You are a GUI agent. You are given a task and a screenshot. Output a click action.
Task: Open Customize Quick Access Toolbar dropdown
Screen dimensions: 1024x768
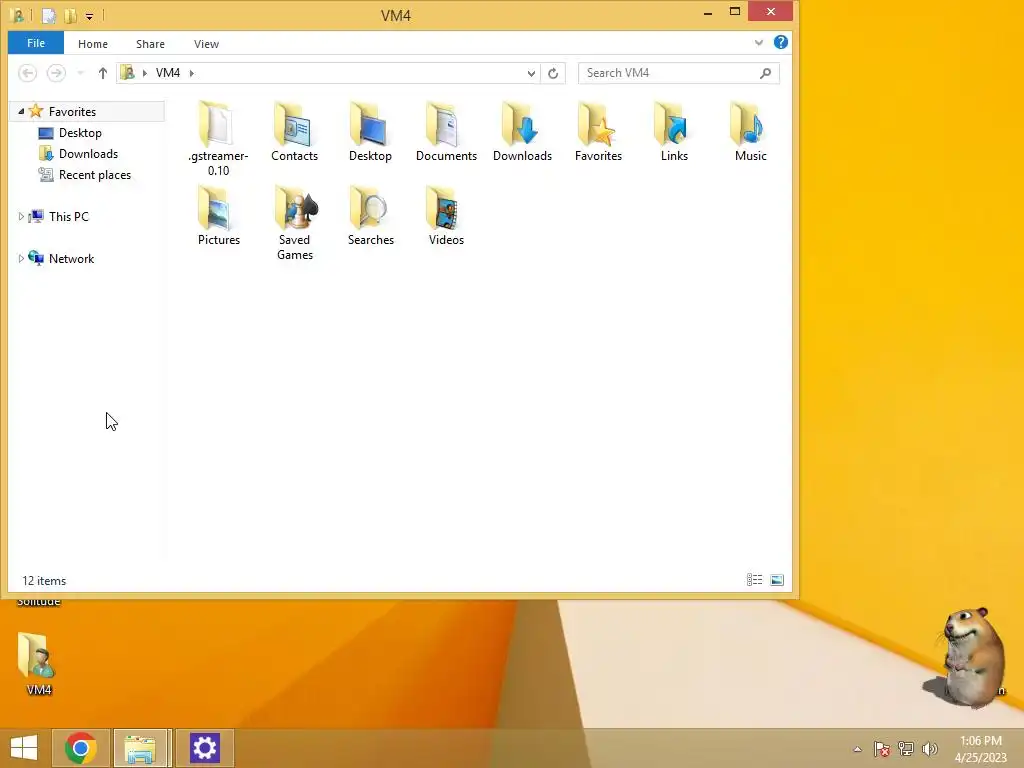point(89,16)
